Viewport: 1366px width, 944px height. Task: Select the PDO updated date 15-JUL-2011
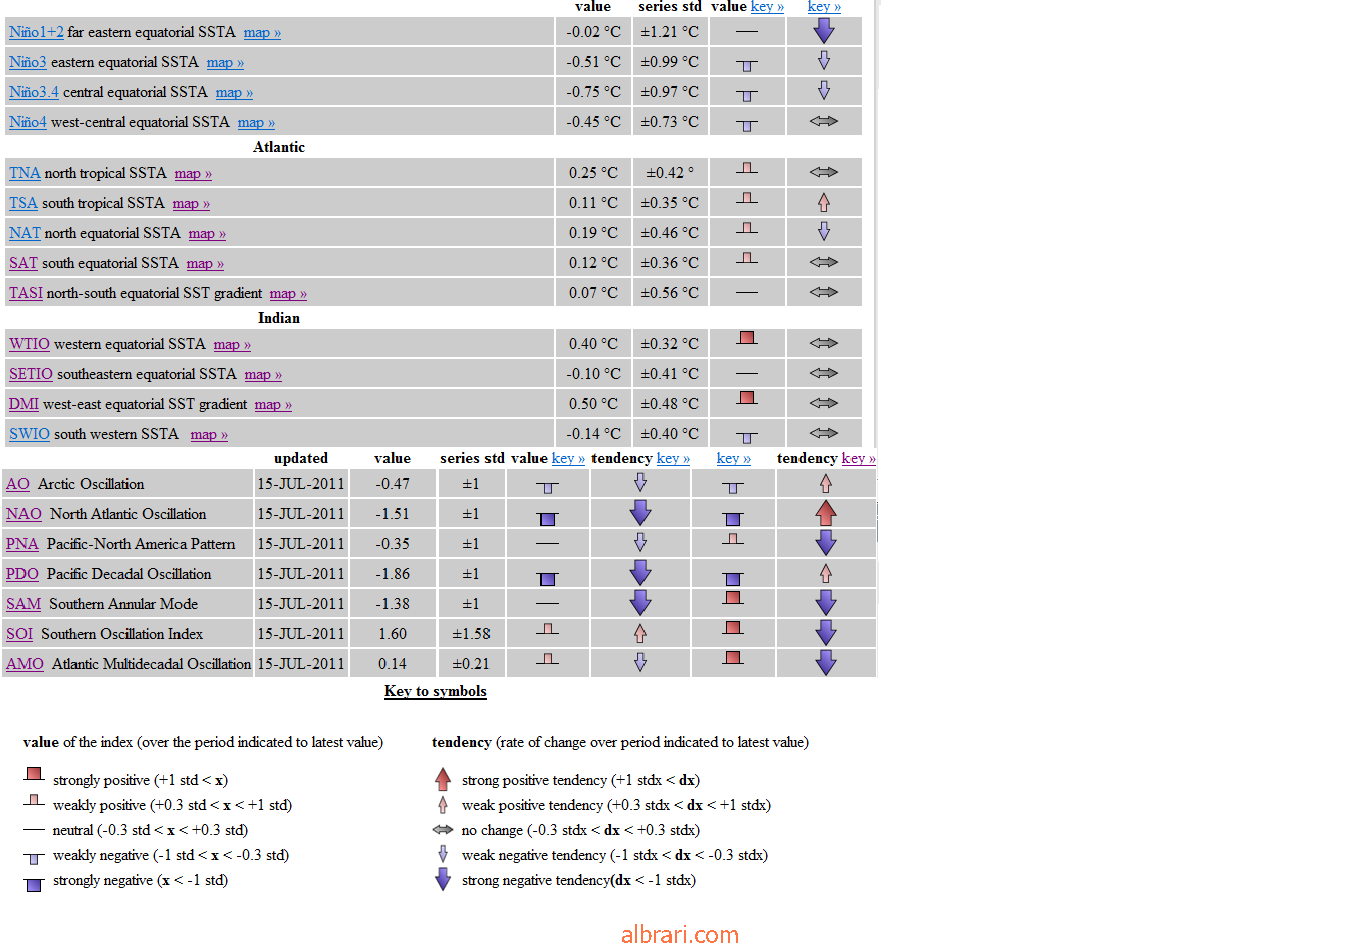point(301,574)
